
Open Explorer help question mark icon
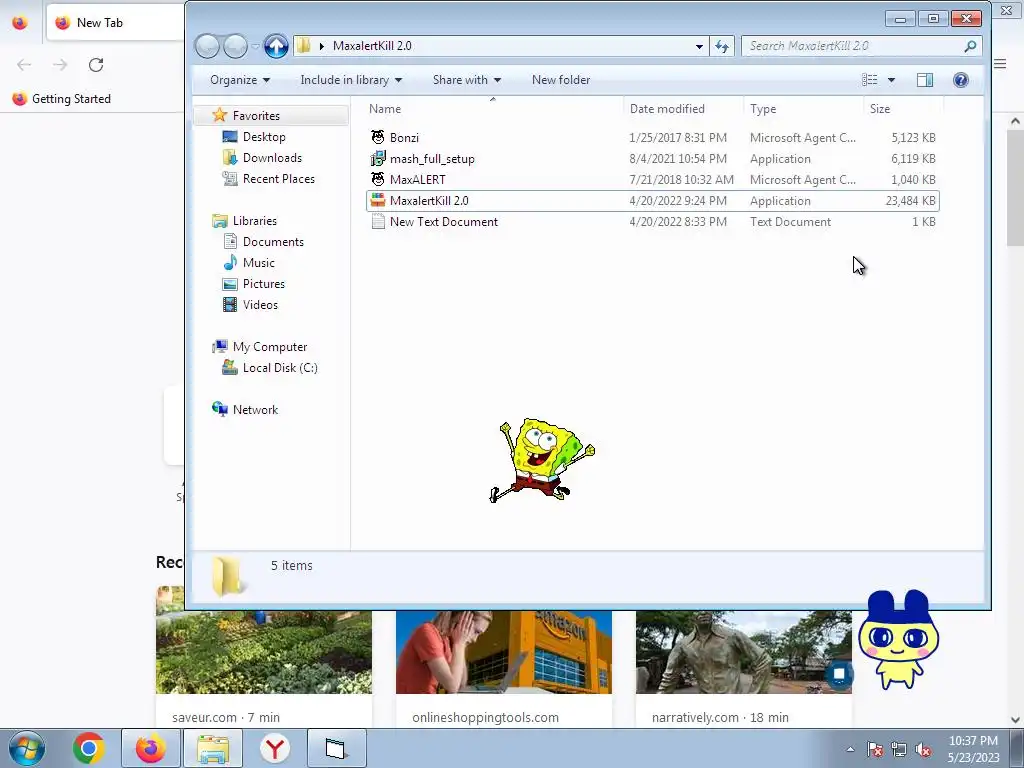[961, 80]
